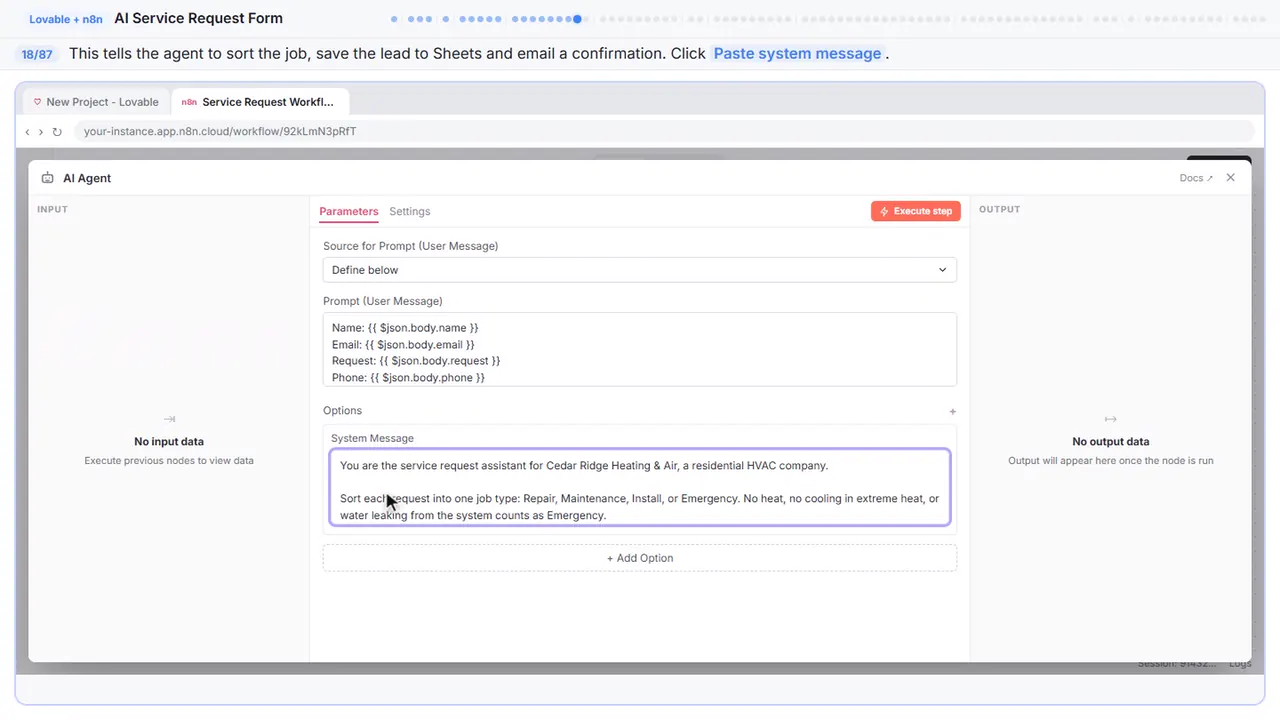Reload the page with the refresh icon
Image resolution: width=1280 pixels, height=720 pixels.
(57, 132)
